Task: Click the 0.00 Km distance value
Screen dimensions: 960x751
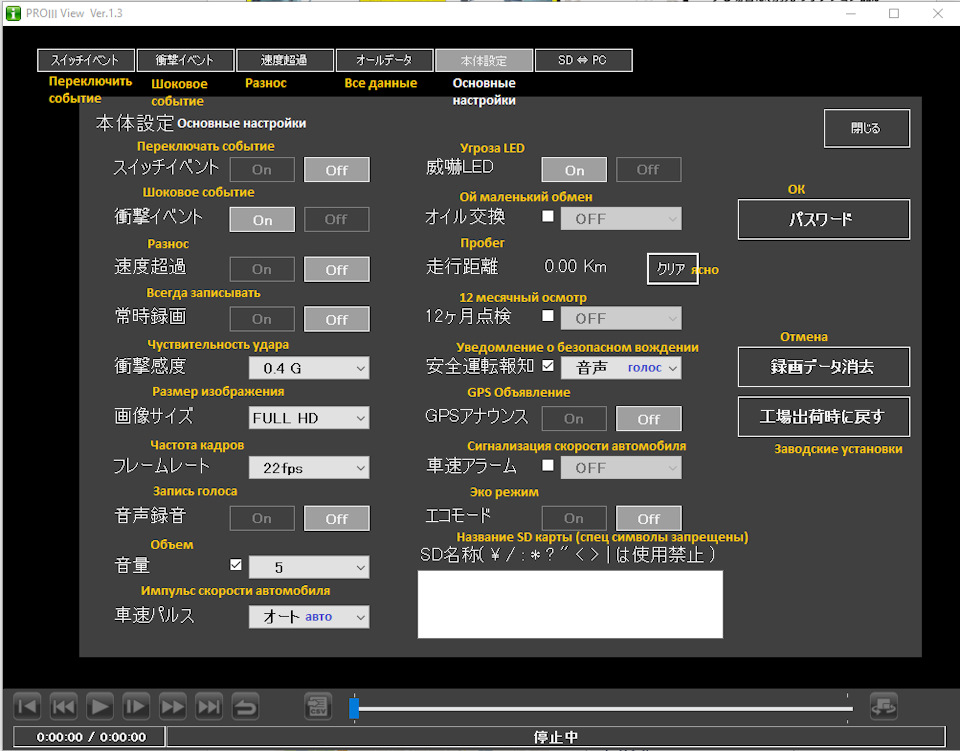Action: [x=576, y=266]
